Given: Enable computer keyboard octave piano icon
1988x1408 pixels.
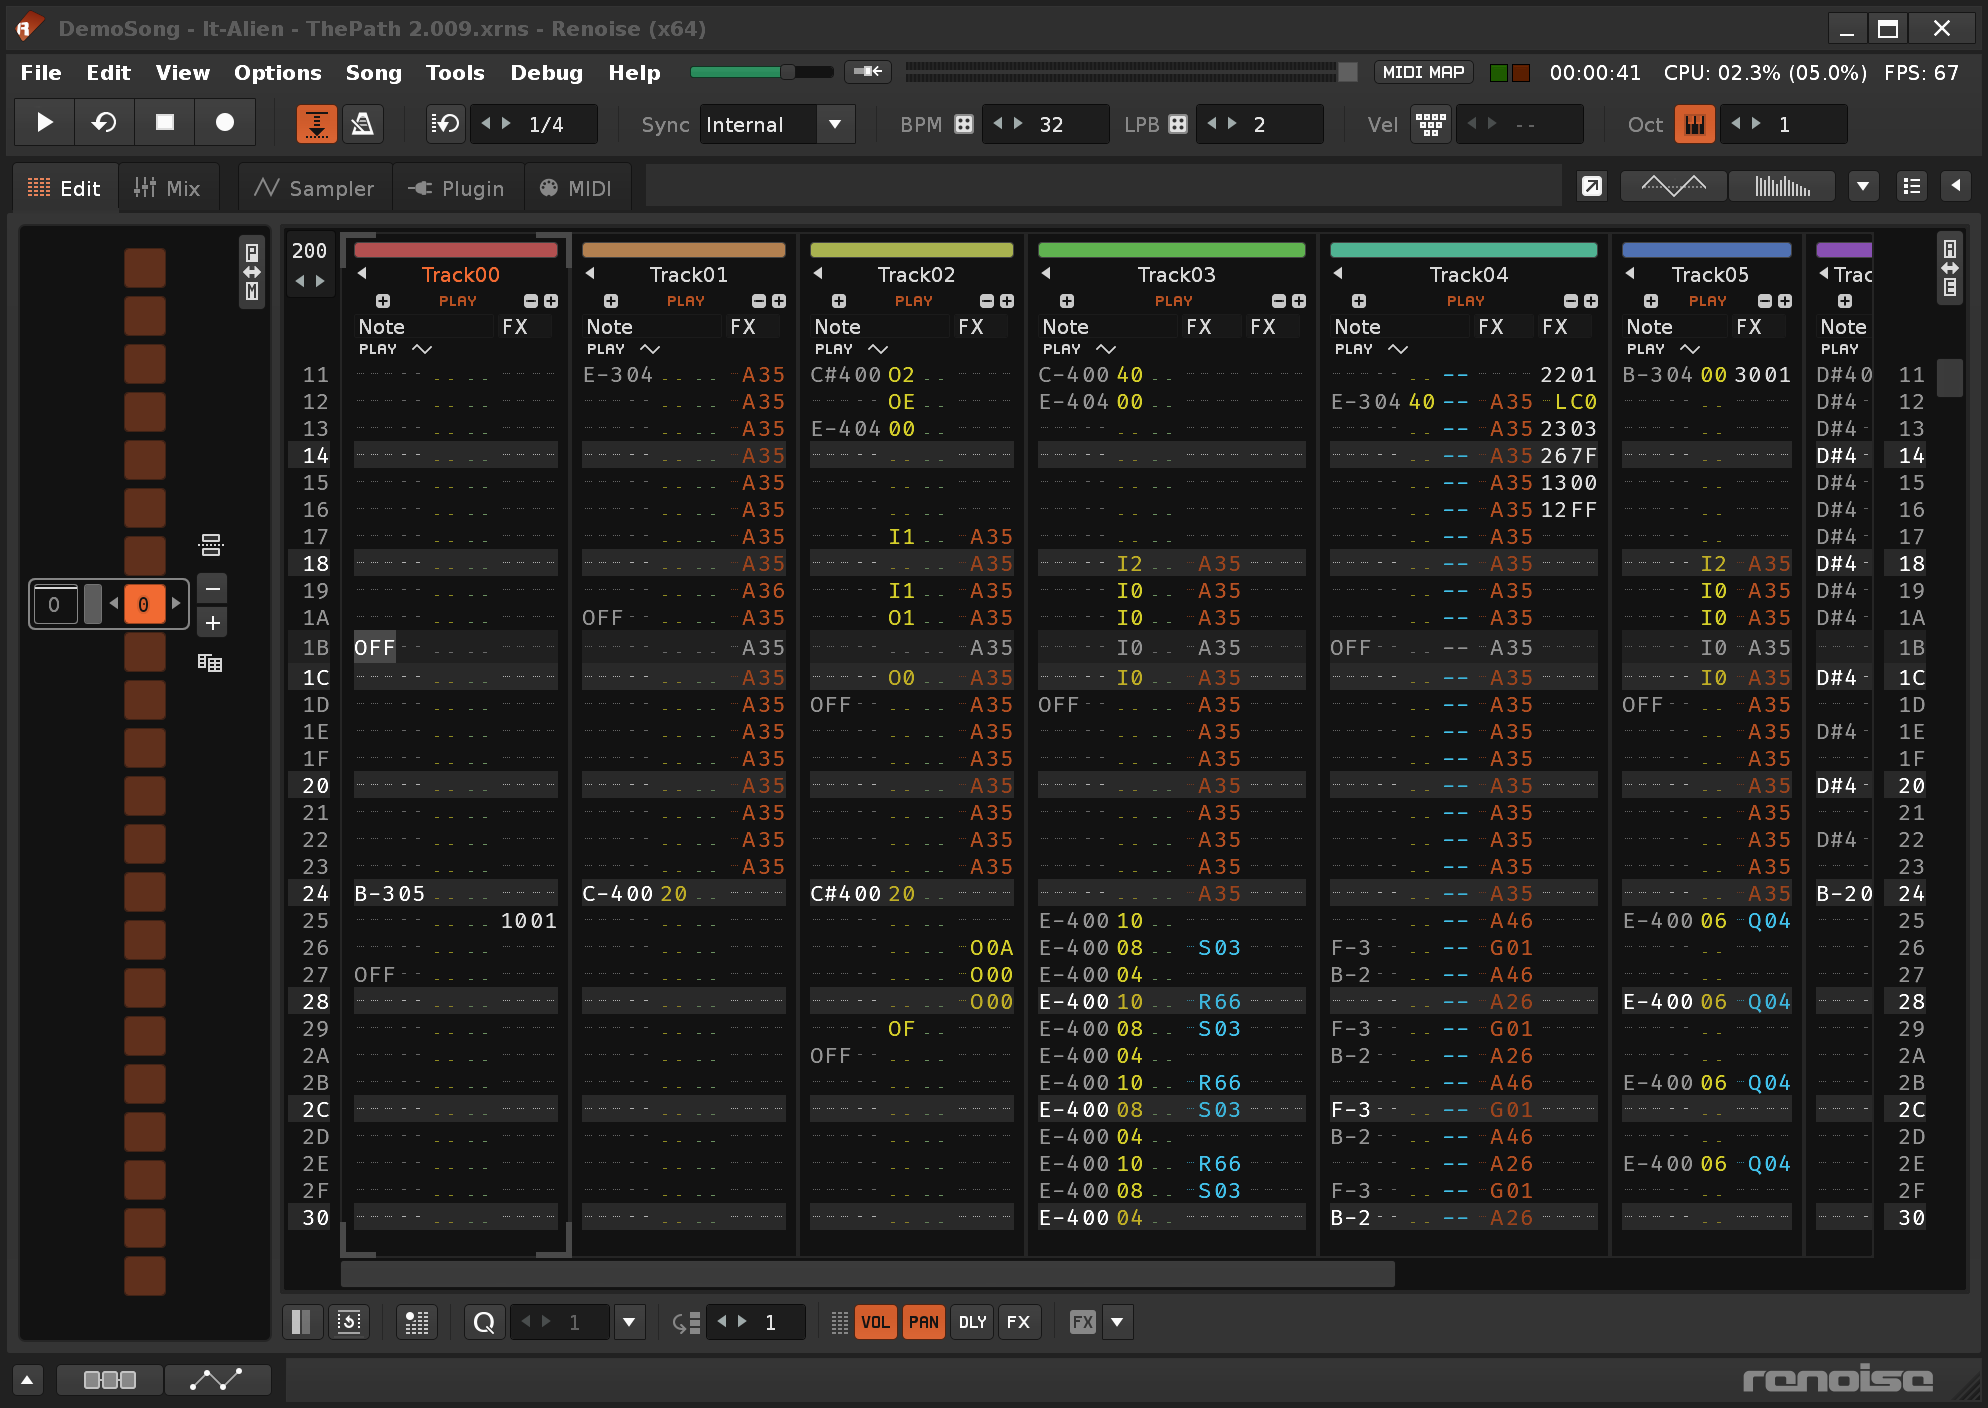Looking at the screenshot, I should point(1694,124).
